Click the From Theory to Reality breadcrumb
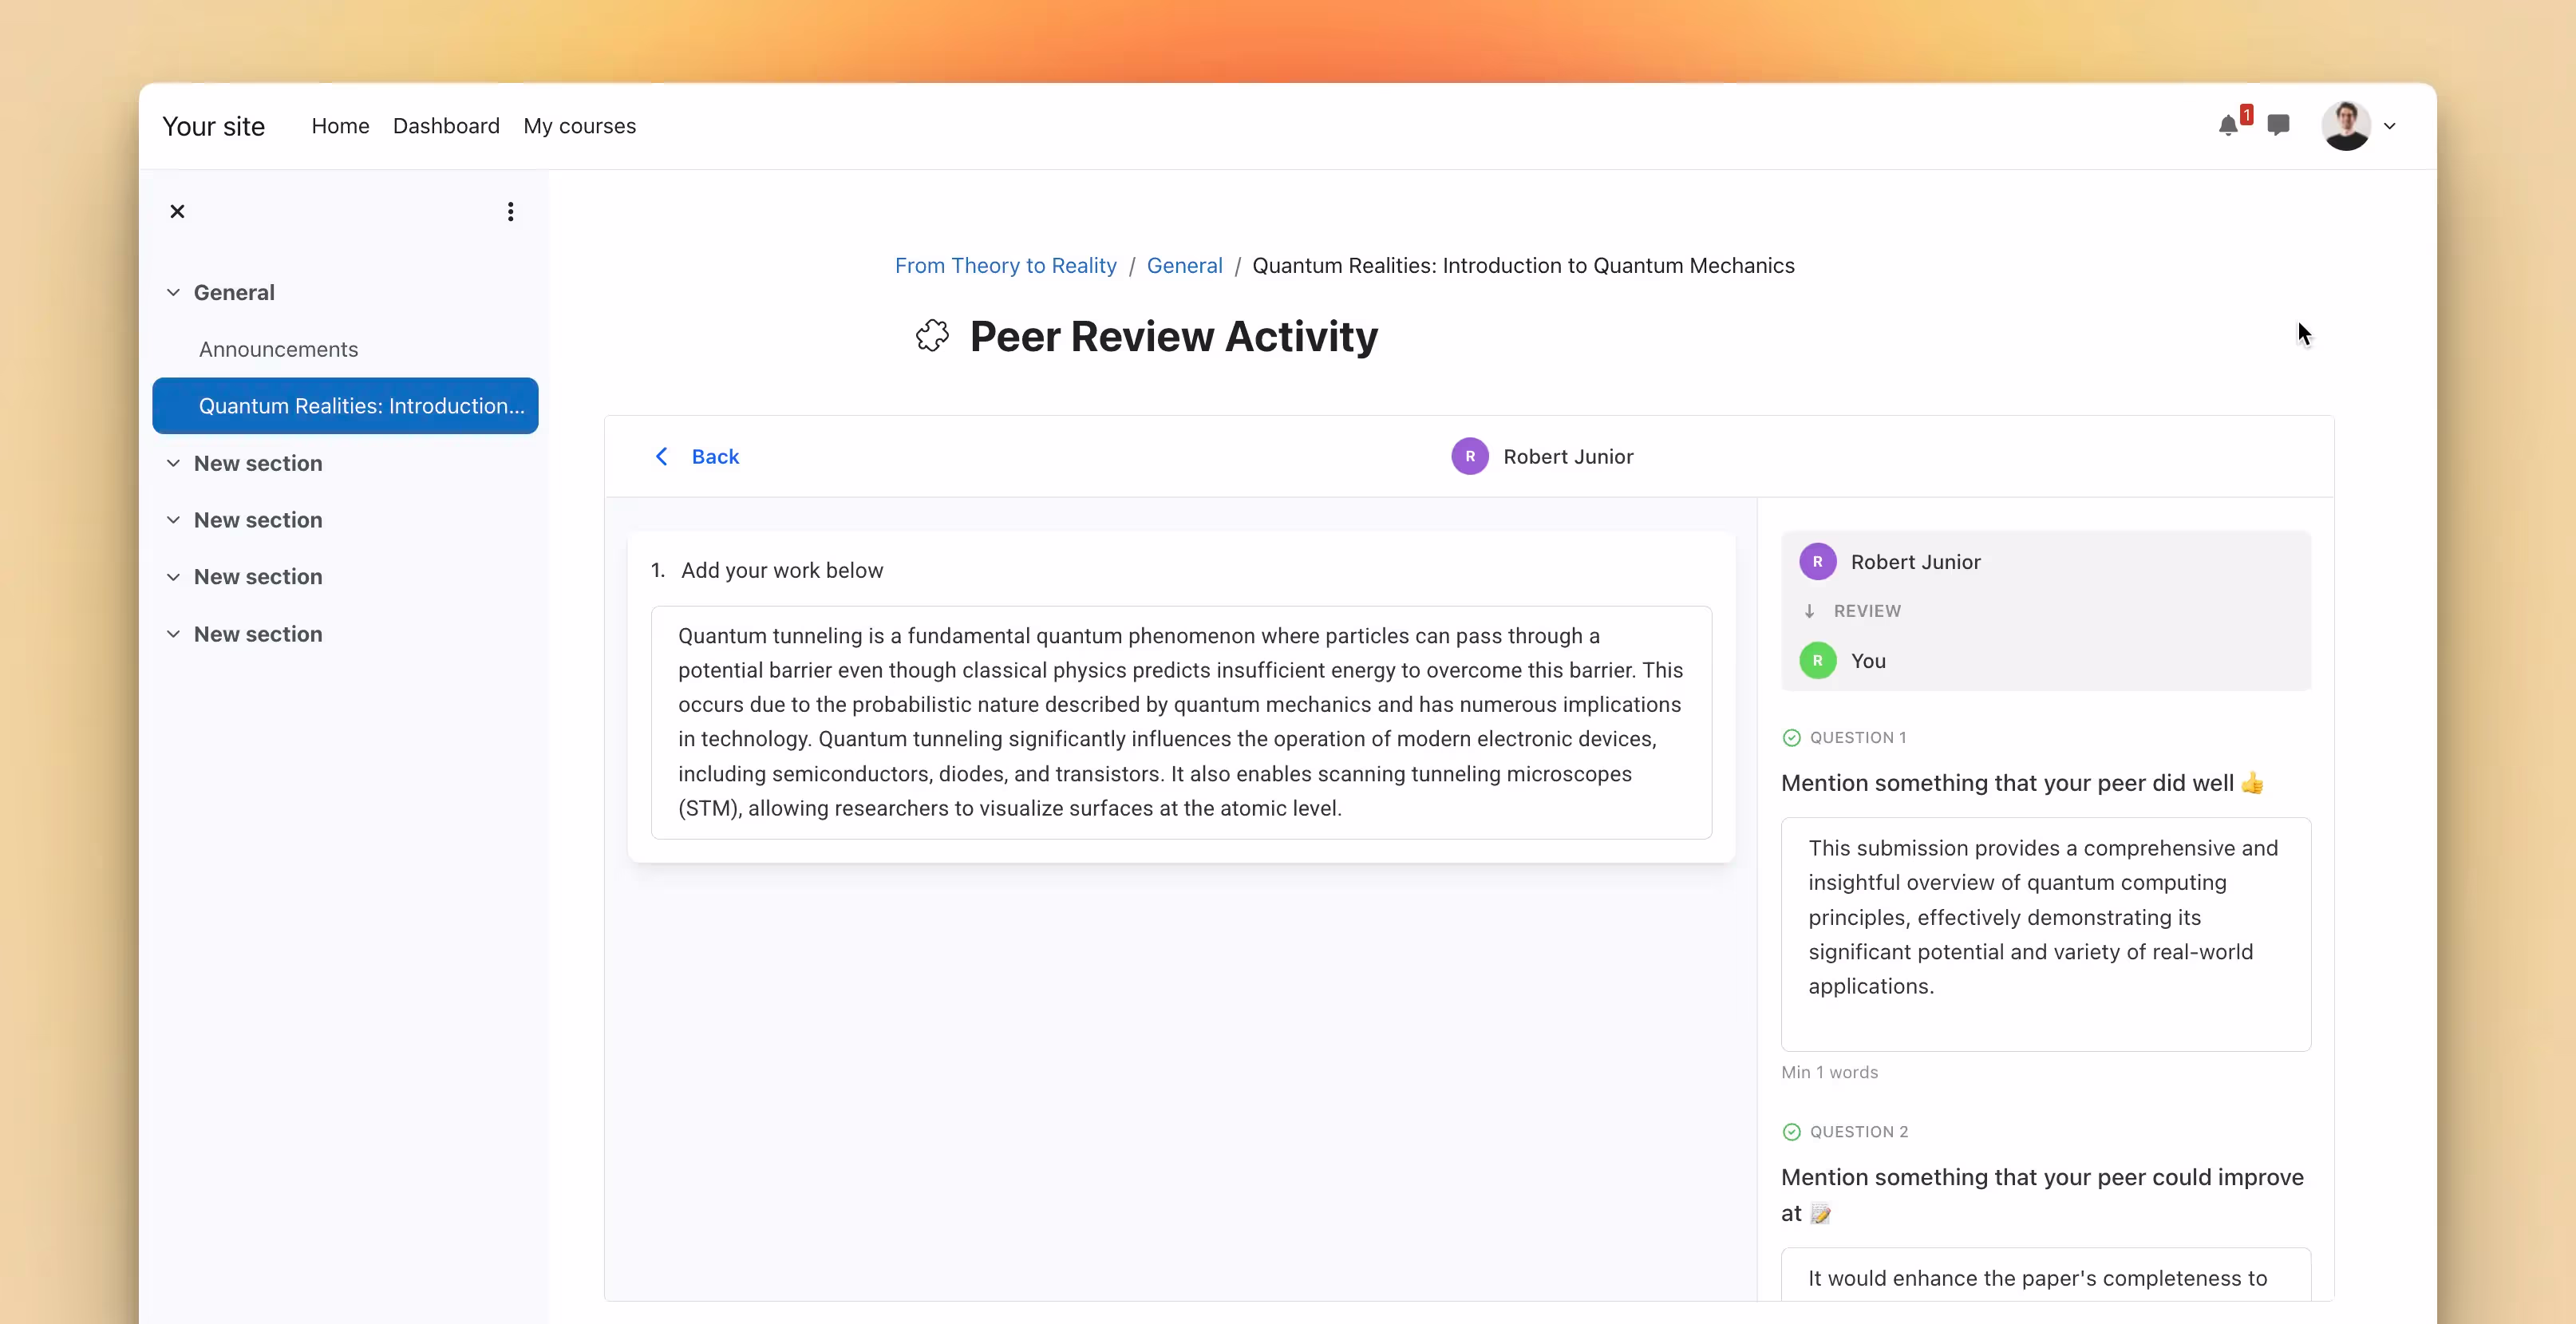Screen dimensions: 2576x1324 point(1005,265)
